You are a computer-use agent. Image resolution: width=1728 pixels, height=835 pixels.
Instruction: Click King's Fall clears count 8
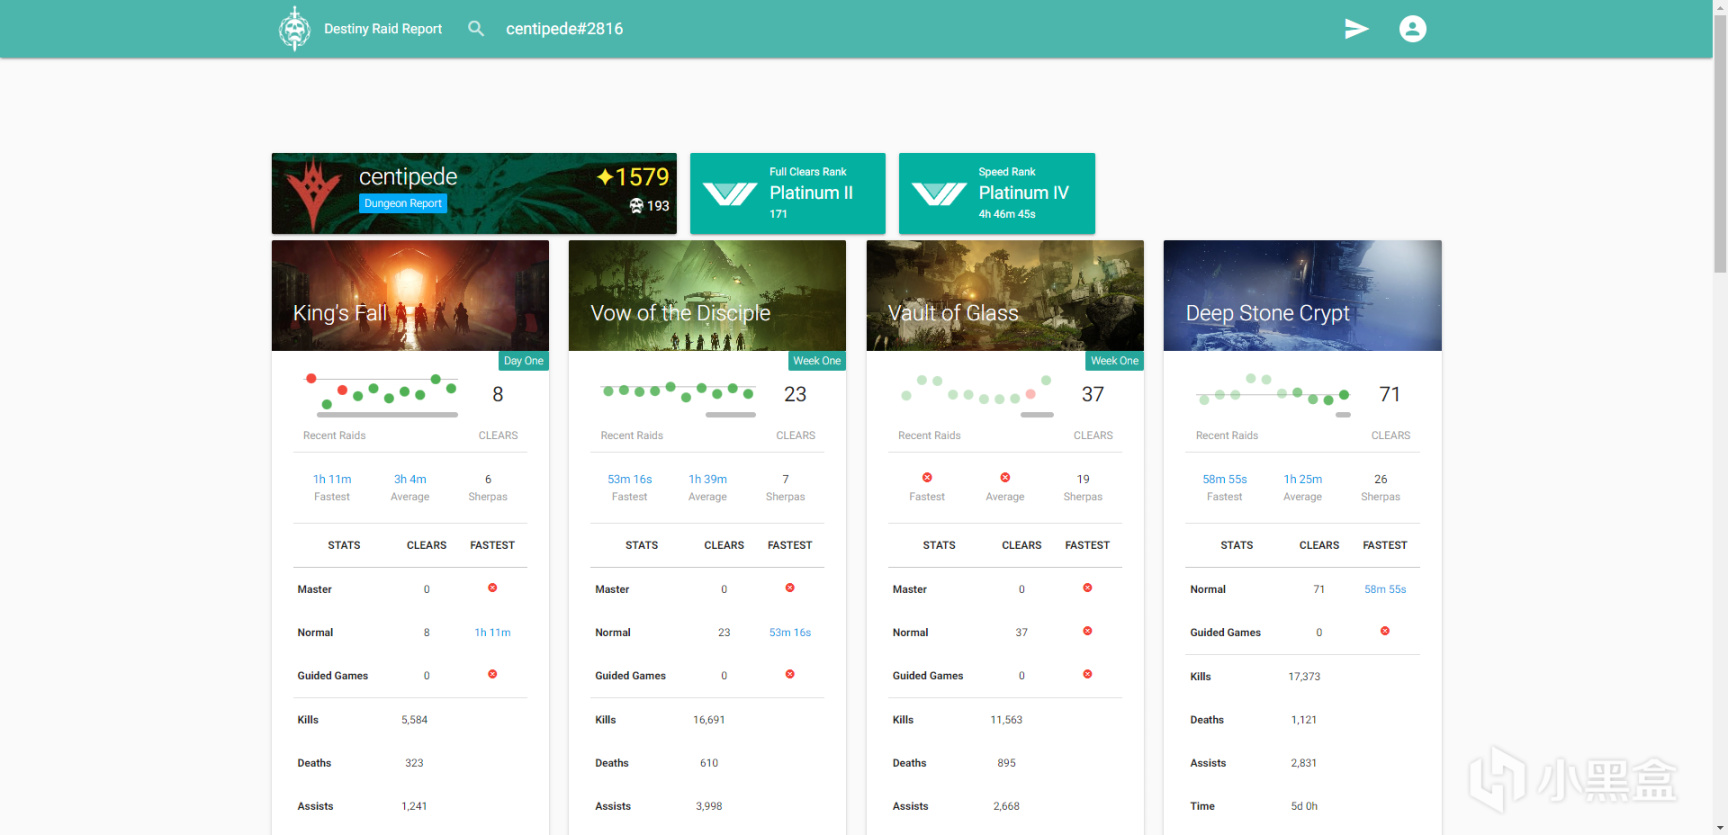coord(498,394)
